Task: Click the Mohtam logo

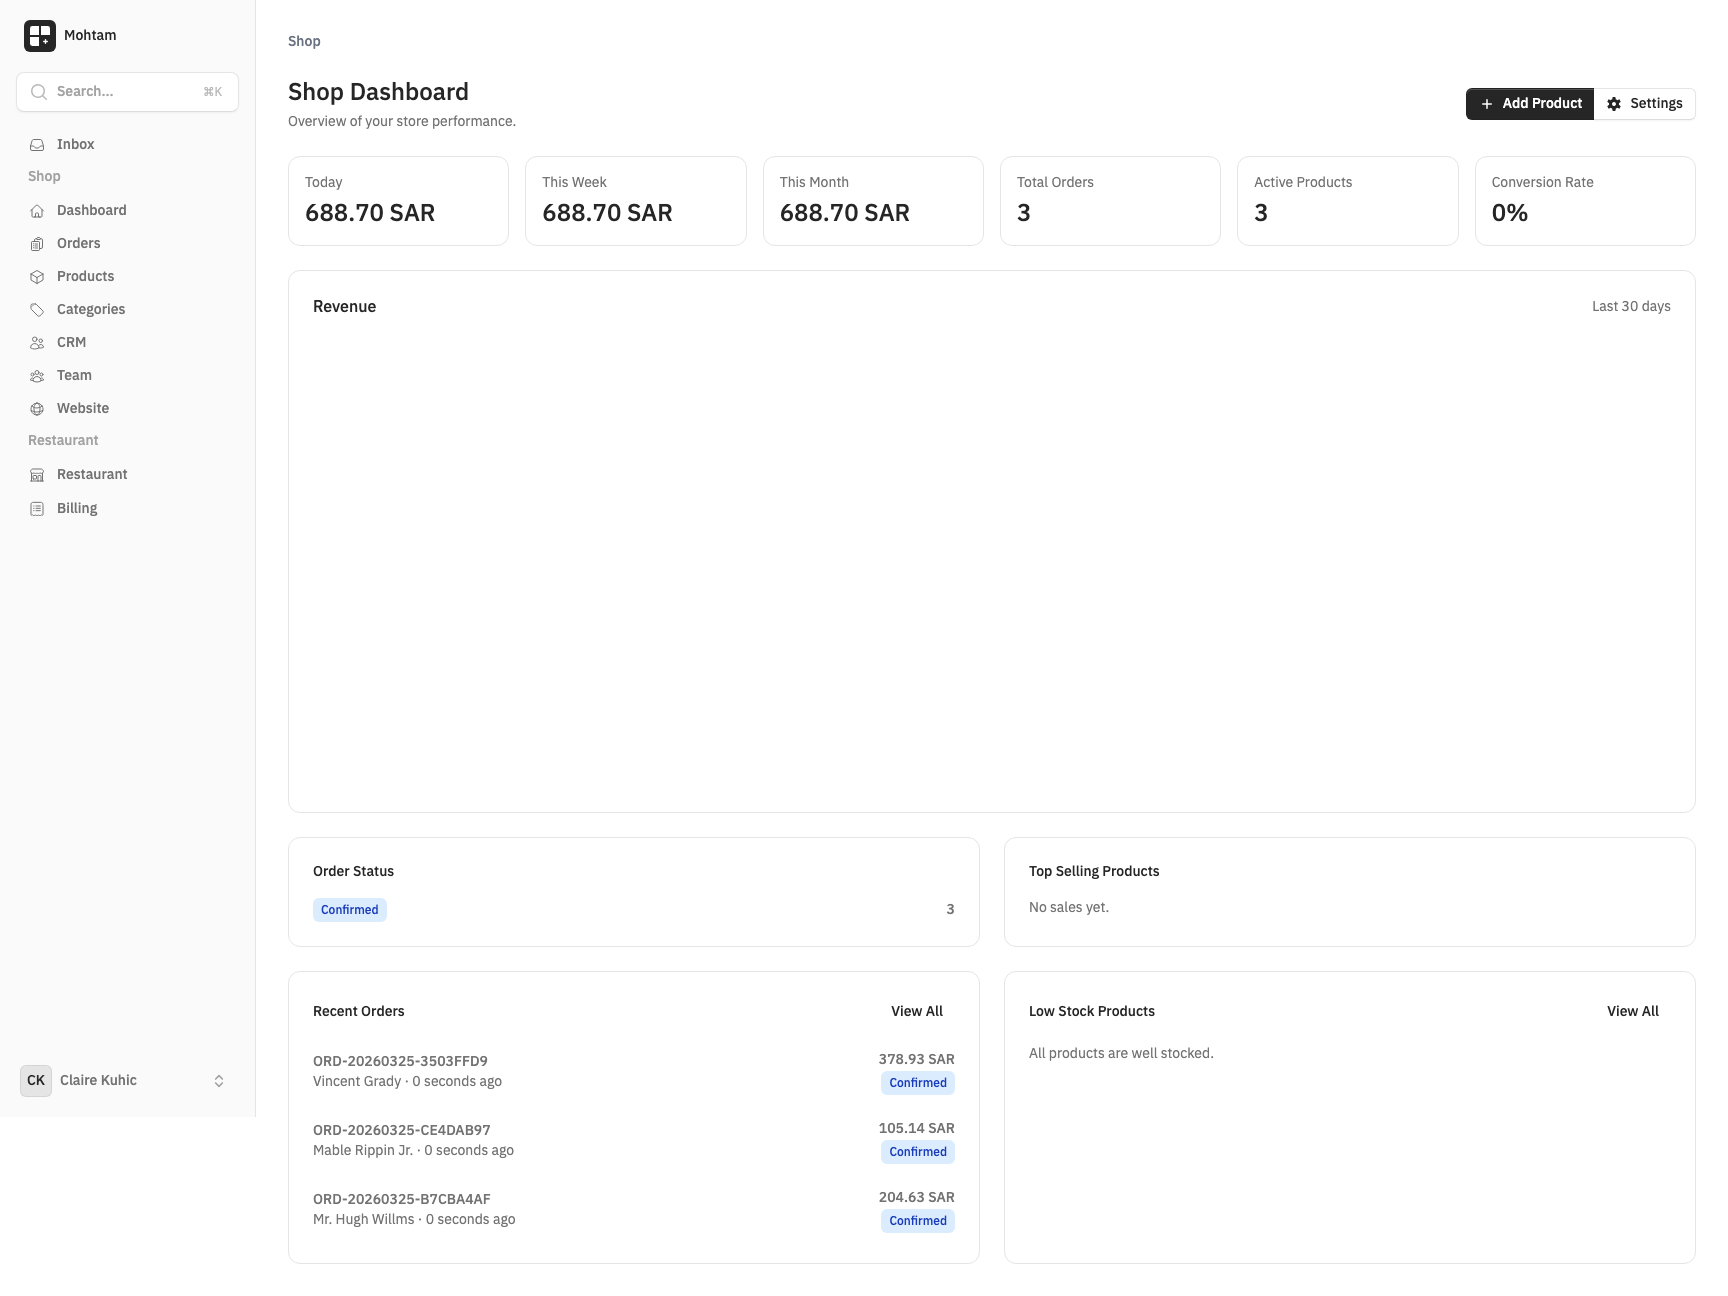Action: 40,35
